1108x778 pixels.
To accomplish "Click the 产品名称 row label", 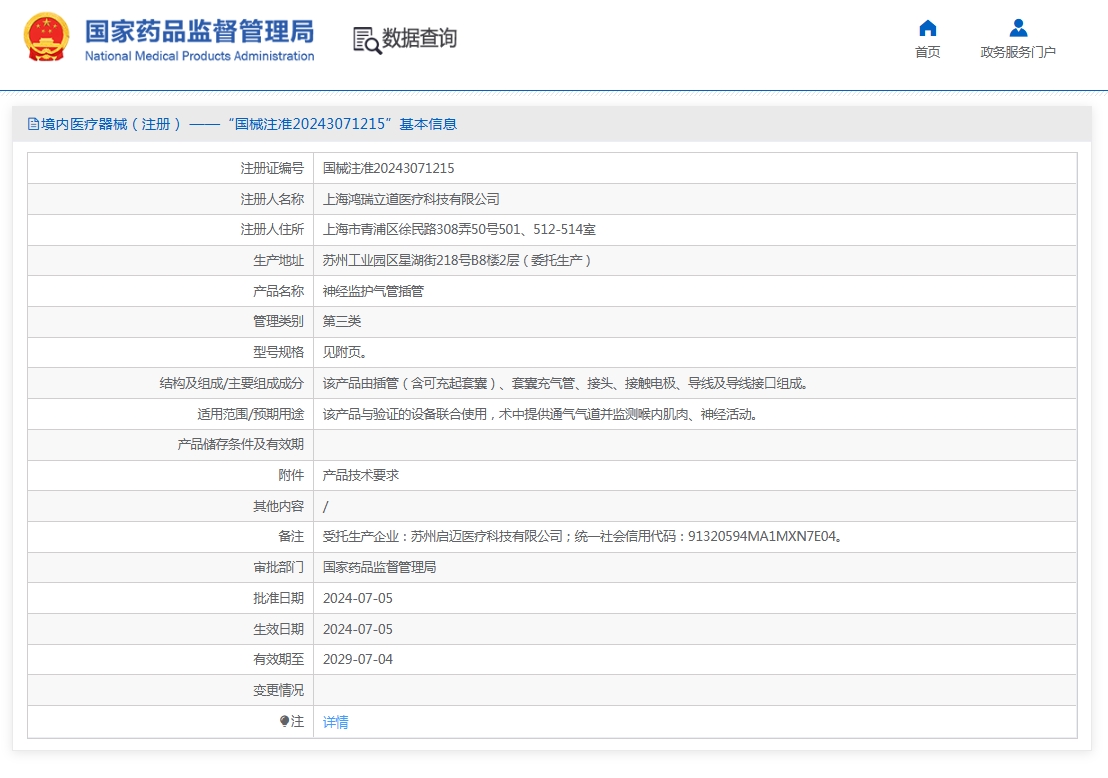I will click(278, 291).
